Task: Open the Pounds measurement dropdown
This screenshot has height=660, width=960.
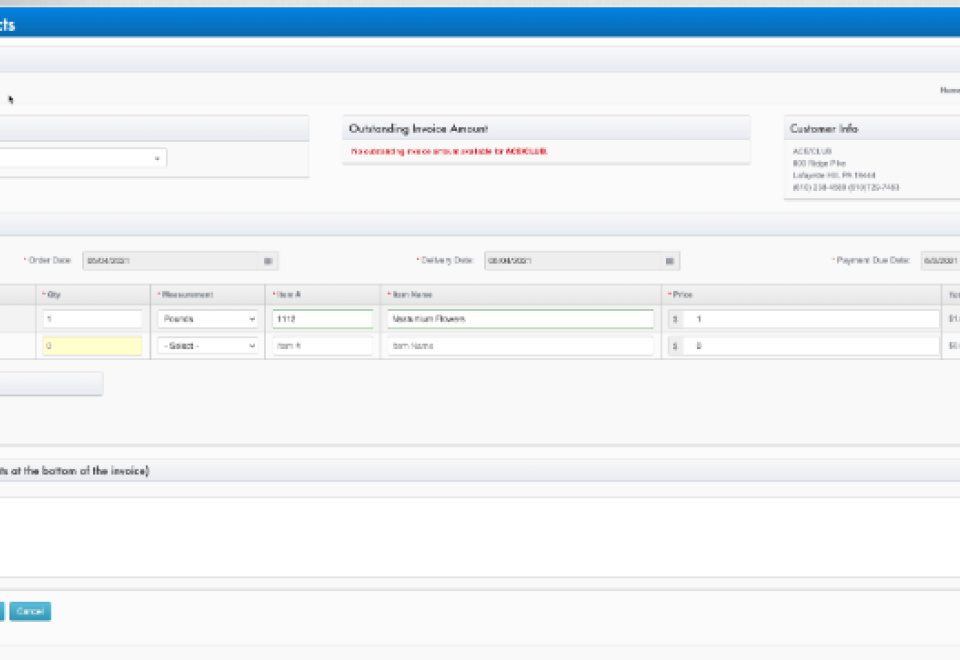Action: pyautogui.click(x=208, y=319)
